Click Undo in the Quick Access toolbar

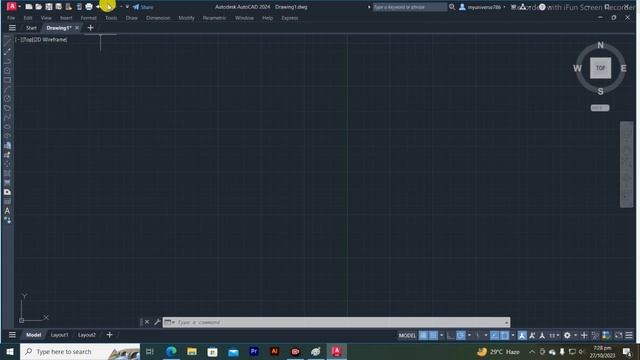(x=98, y=7)
